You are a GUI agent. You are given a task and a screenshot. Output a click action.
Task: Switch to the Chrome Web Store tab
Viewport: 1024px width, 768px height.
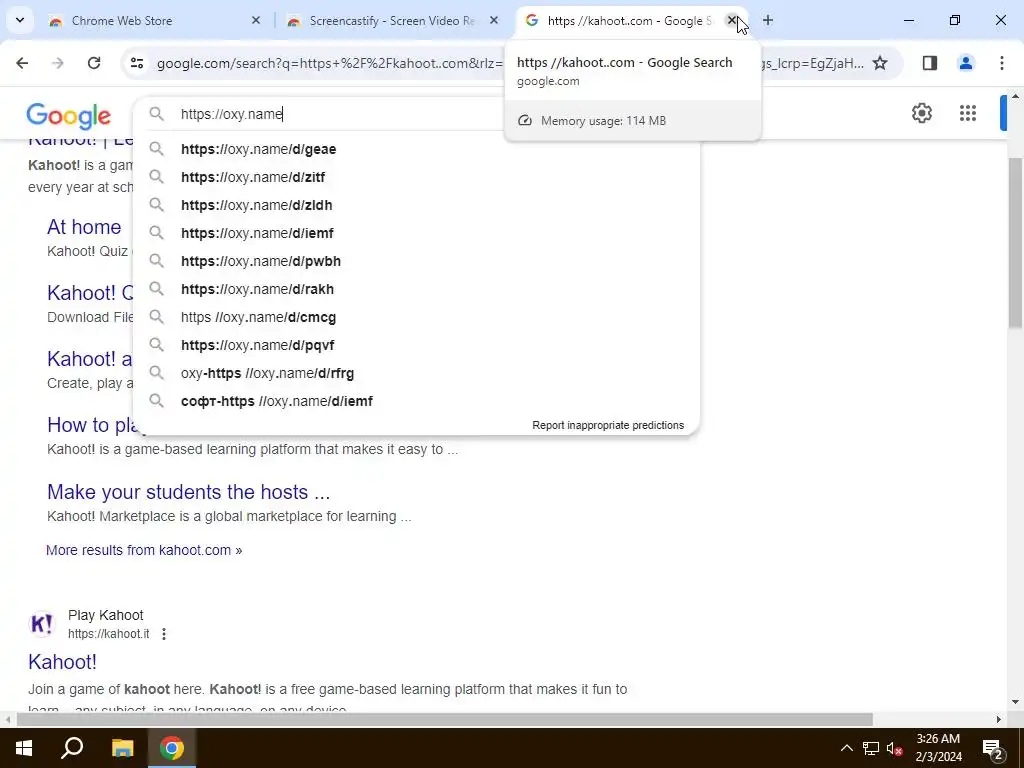coord(155,21)
